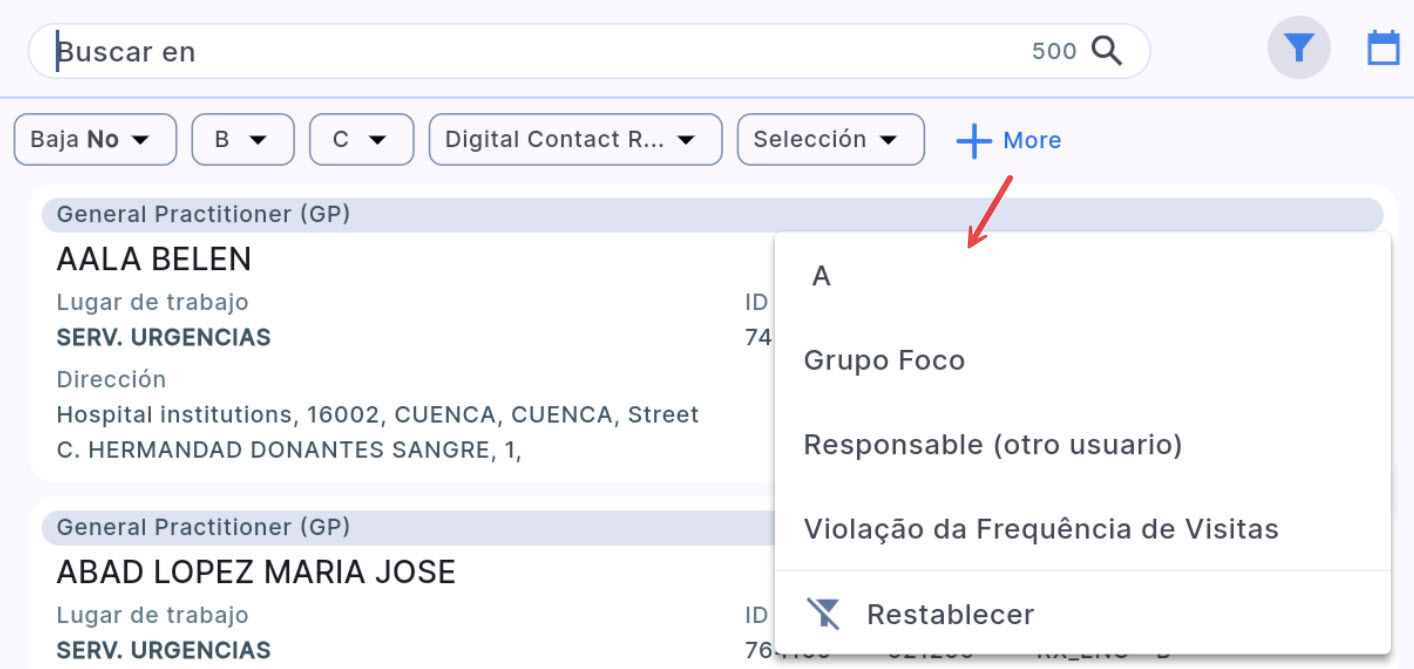Screen dimensions: 1414x669
Task: Open the Selección dropdown
Action: 830,139
